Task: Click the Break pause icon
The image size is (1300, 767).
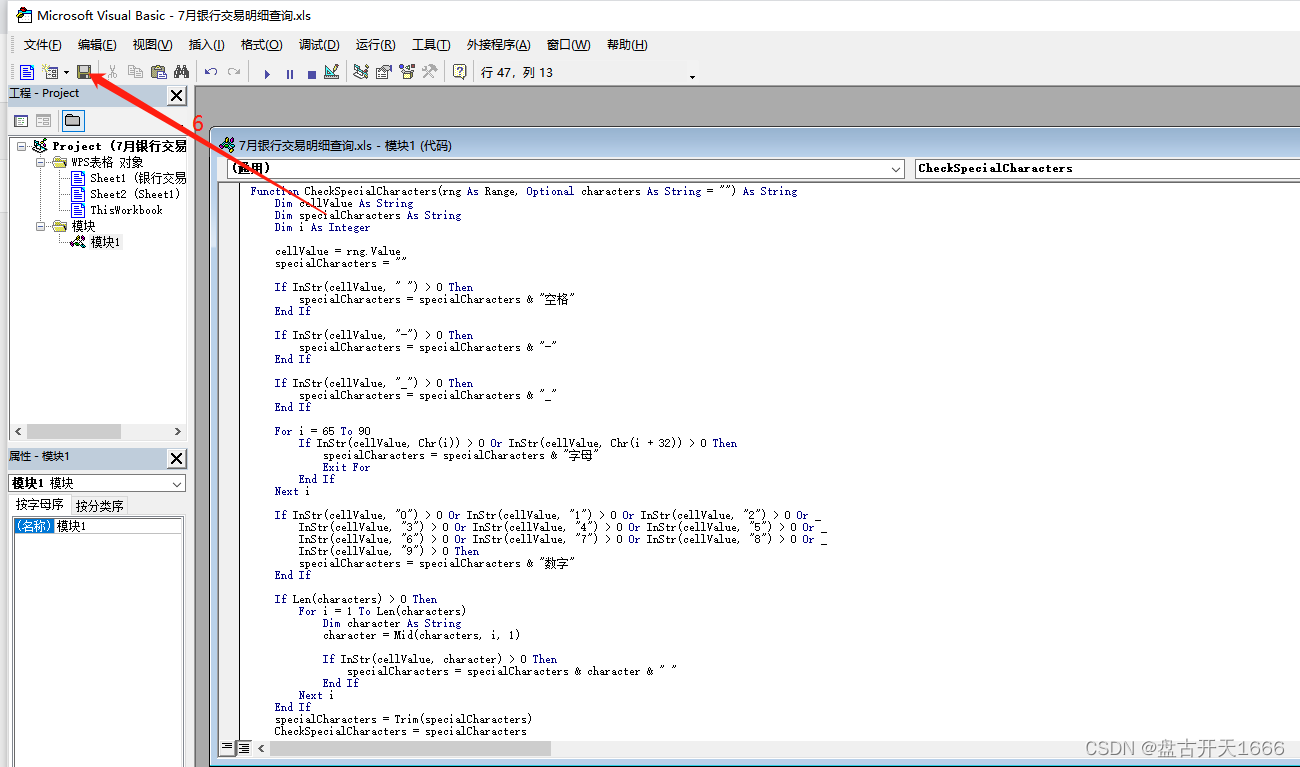Action: click(290, 73)
